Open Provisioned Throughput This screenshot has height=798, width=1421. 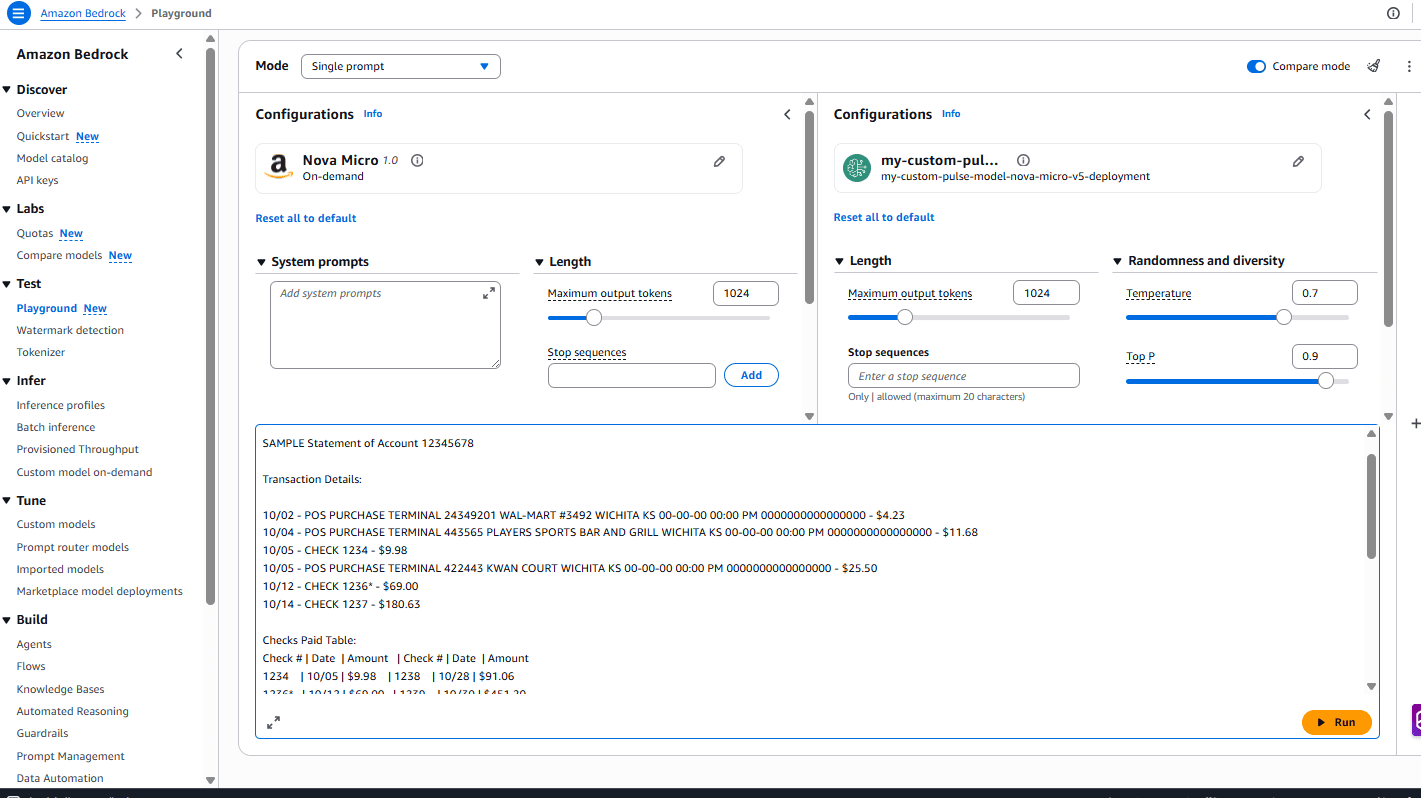click(78, 449)
